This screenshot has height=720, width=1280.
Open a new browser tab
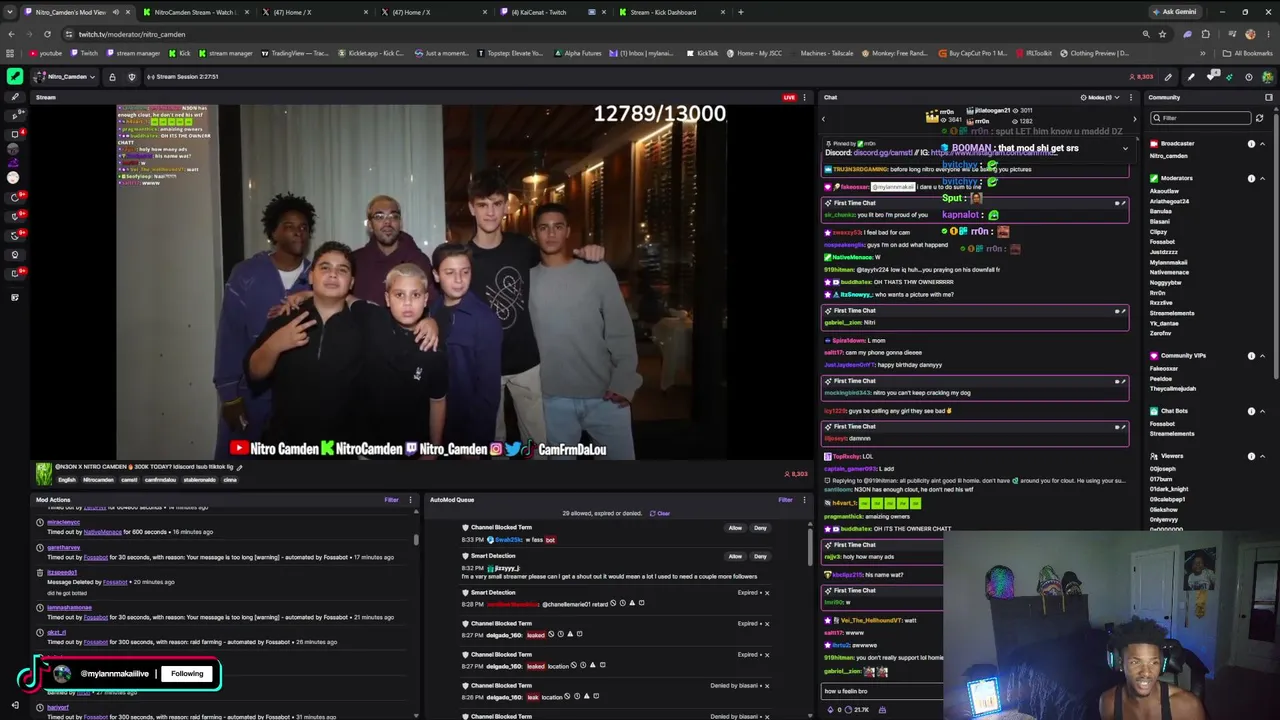pyautogui.click(x=740, y=12)
